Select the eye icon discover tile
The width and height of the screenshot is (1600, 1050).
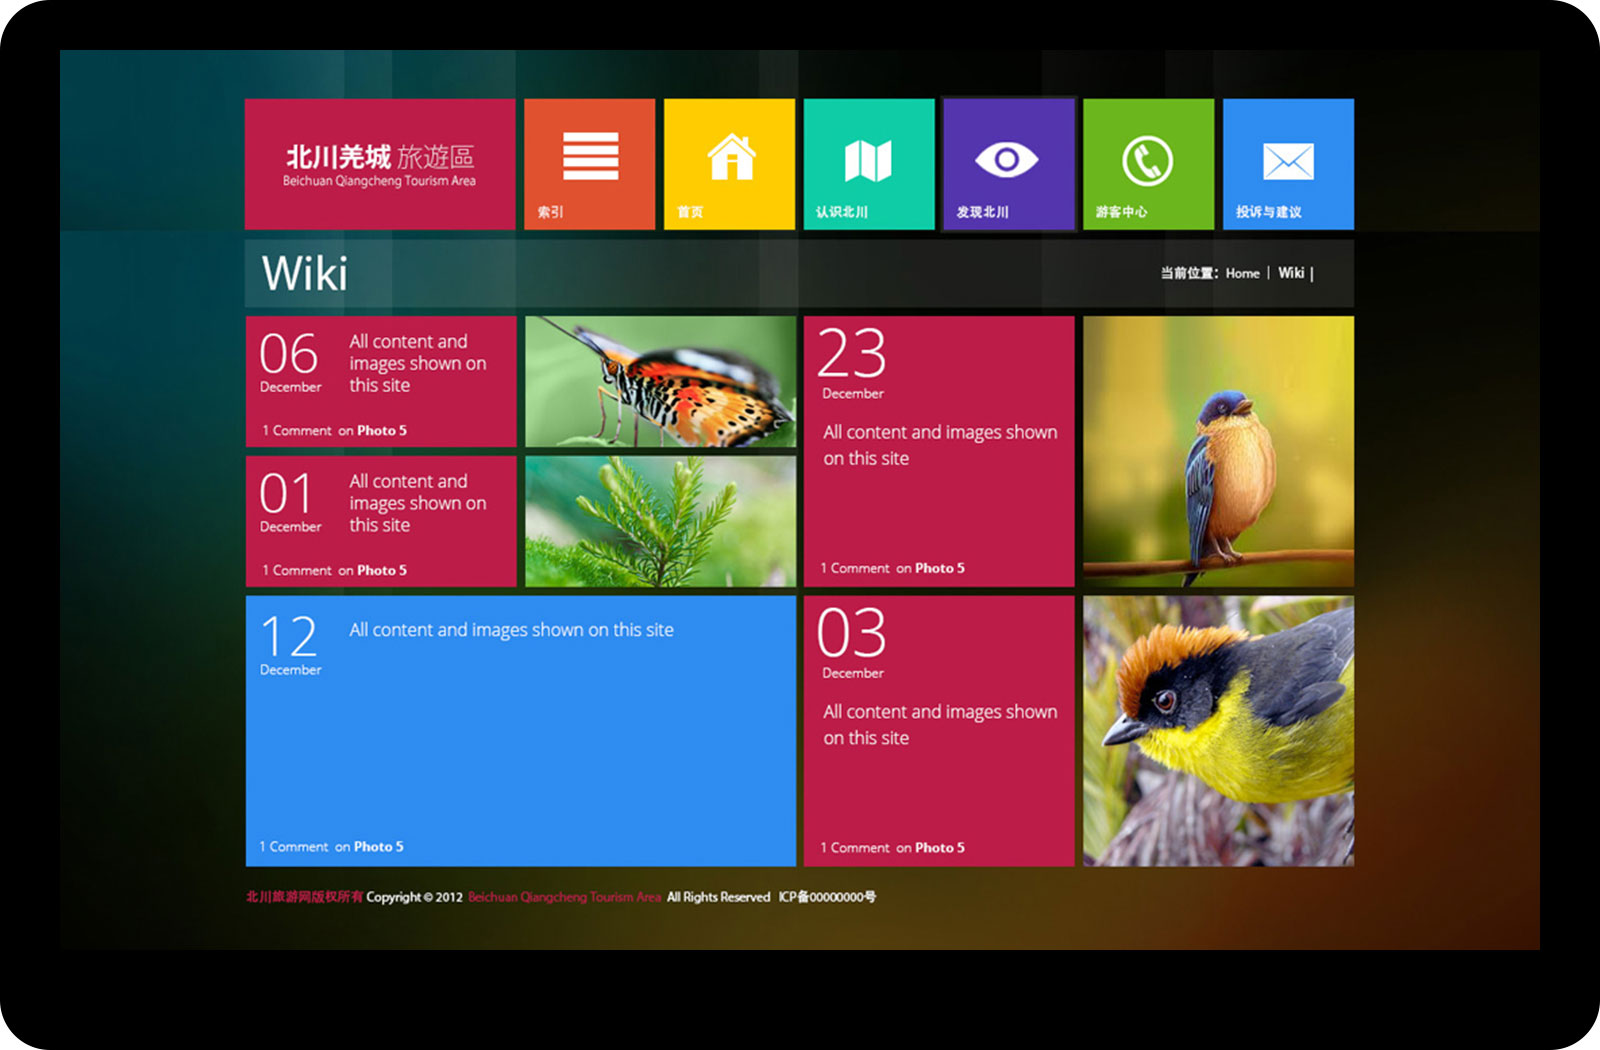click(x=1007, y=160)
